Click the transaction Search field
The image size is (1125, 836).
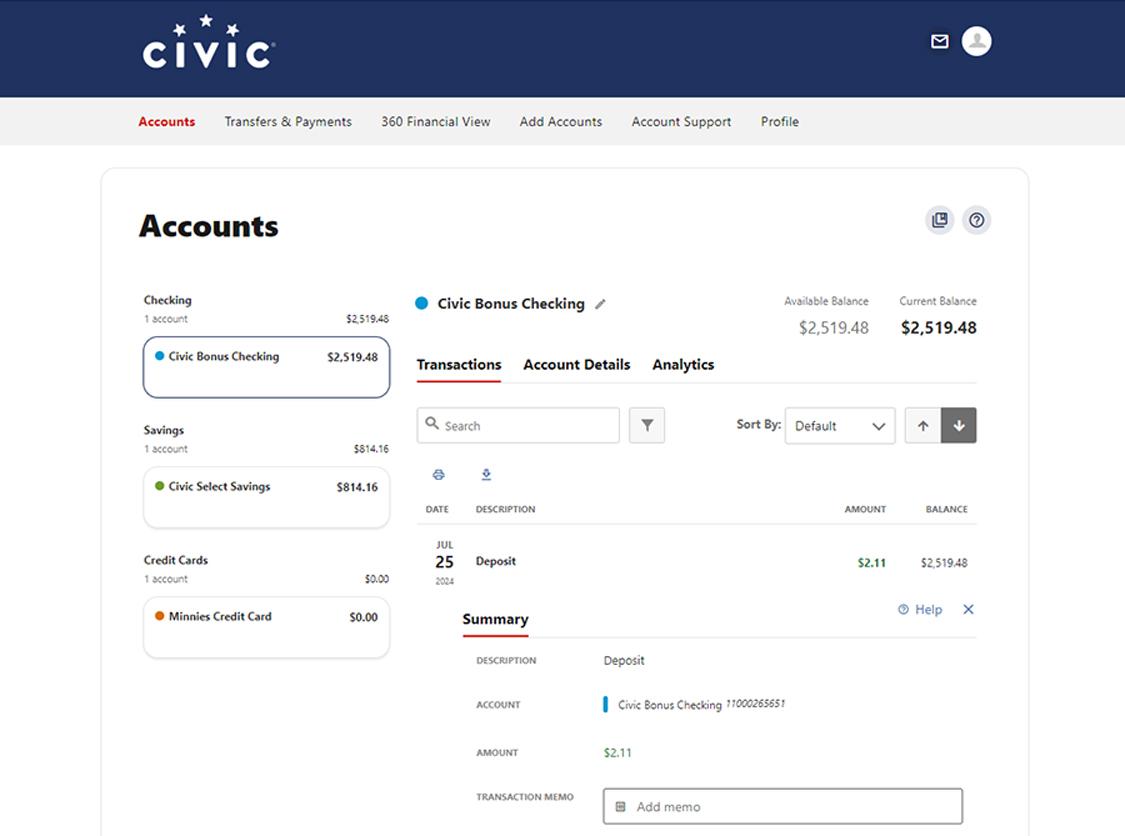tap(518, 426)
